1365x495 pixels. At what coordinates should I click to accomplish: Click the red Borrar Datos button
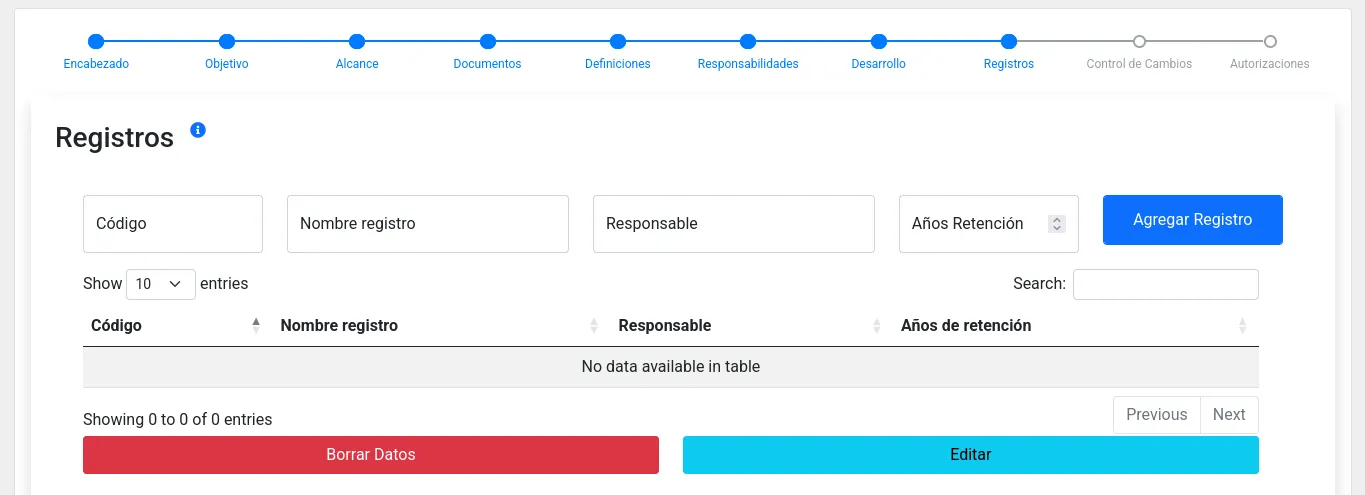click(370, 455)
